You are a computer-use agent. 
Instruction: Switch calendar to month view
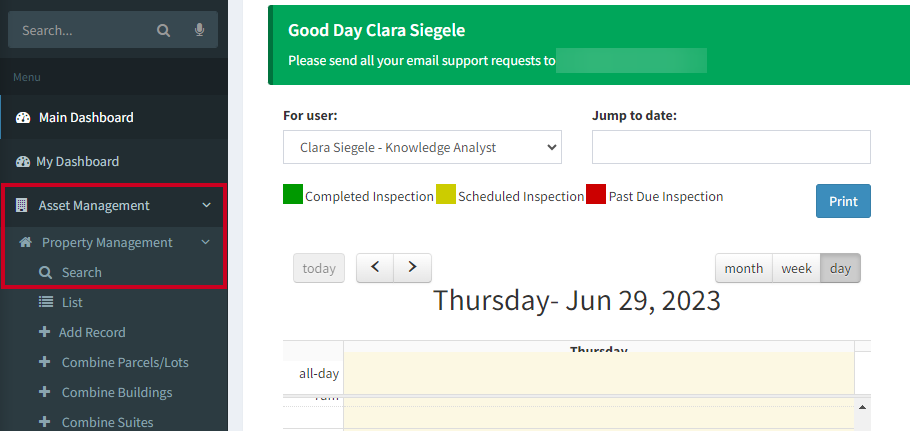743,268
